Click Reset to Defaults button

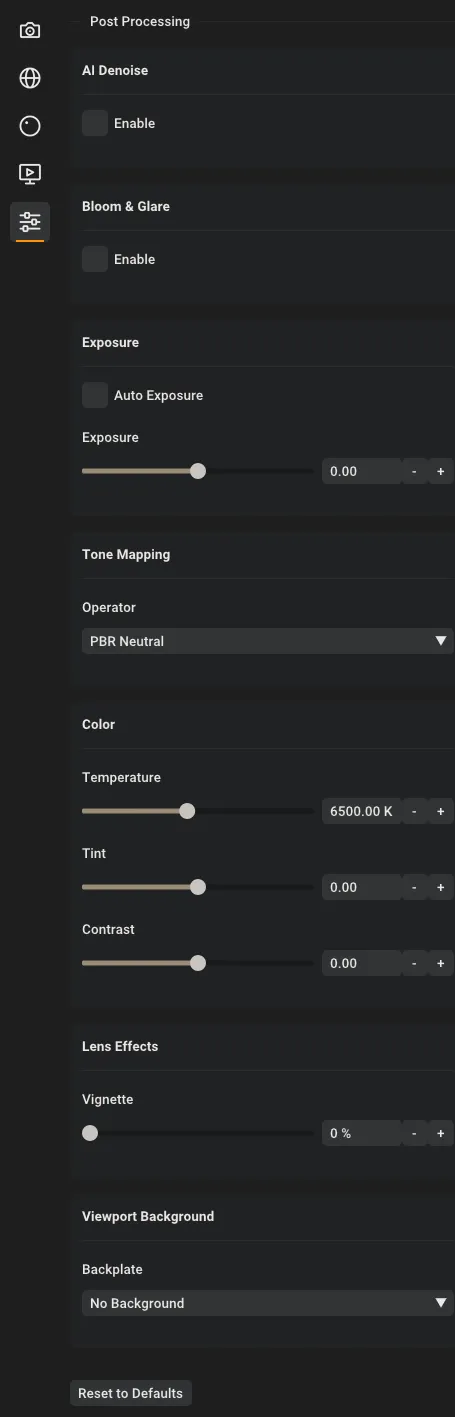(130, 1393)
